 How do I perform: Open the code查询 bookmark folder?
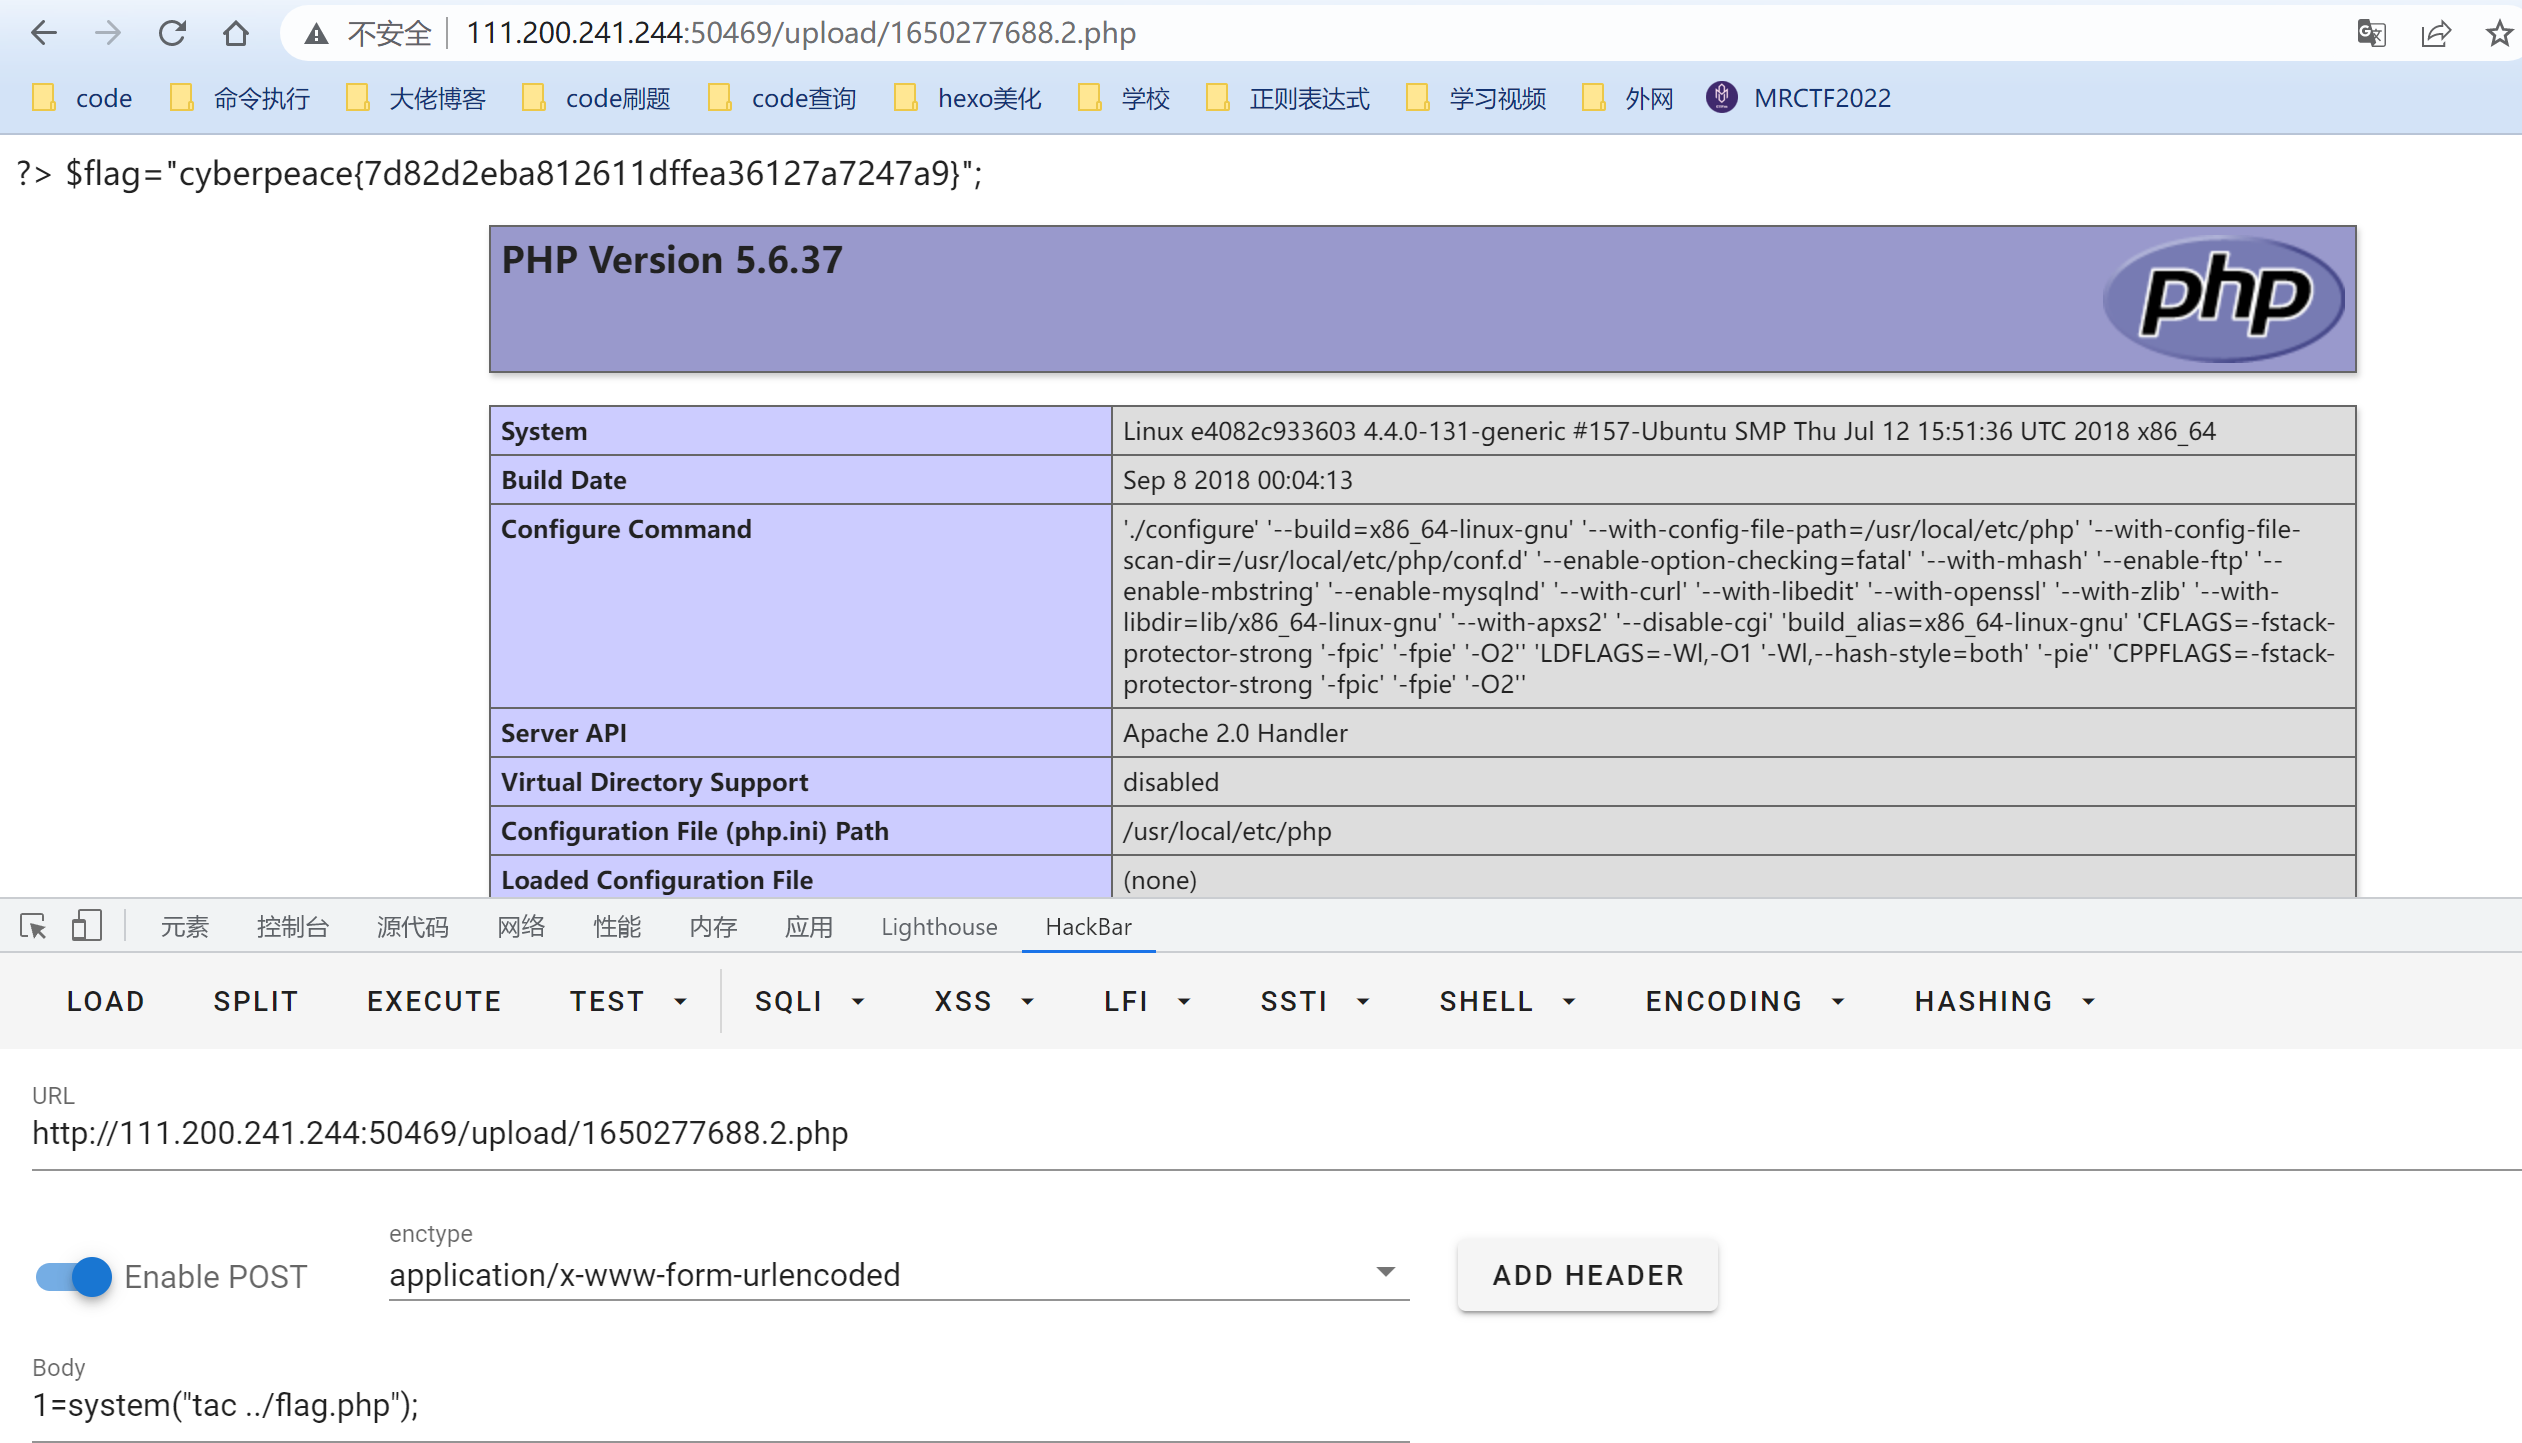[x=782, y=98]
